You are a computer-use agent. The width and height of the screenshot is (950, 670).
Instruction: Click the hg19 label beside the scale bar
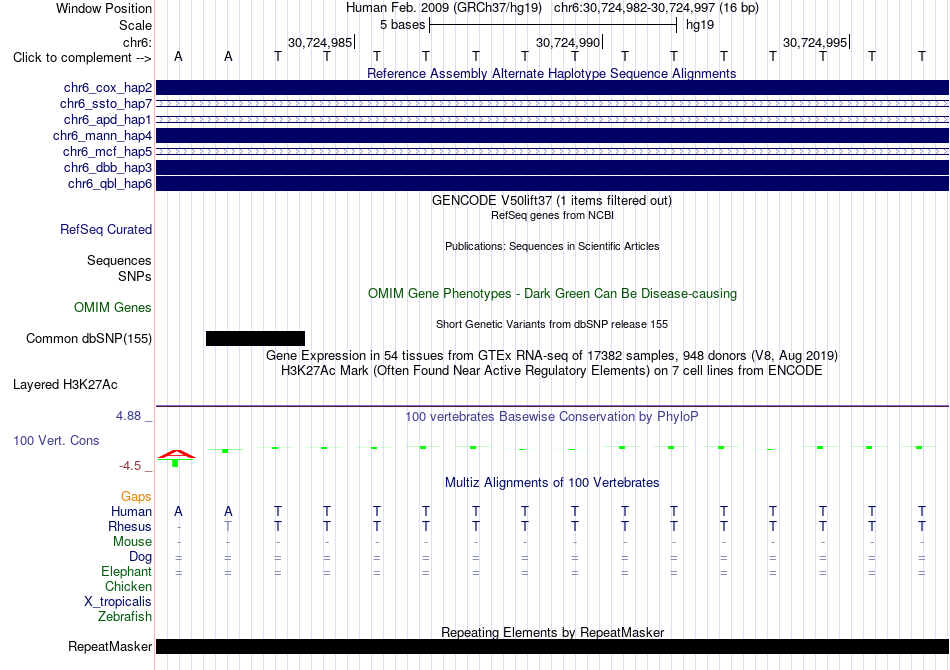click(x=700, y=25)
